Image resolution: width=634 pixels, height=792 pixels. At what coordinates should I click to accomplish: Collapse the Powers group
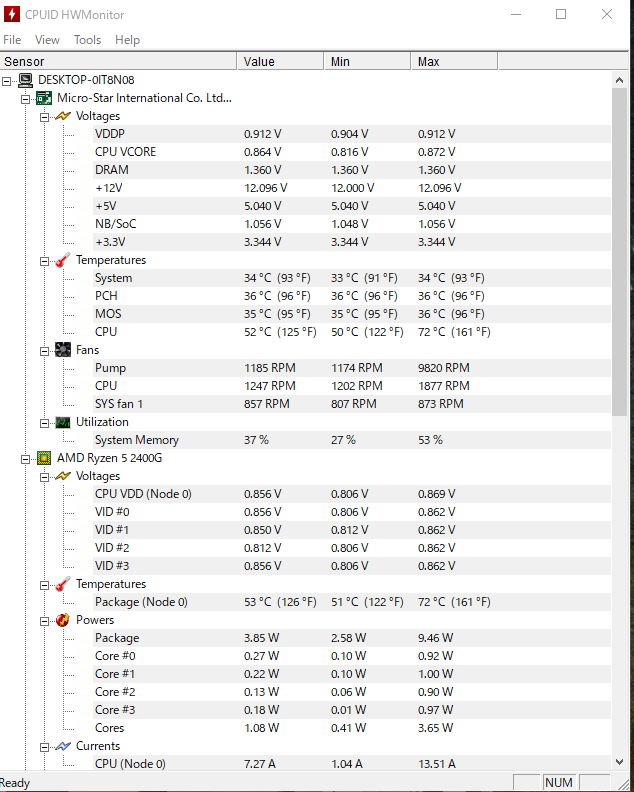tap(44, 621)
